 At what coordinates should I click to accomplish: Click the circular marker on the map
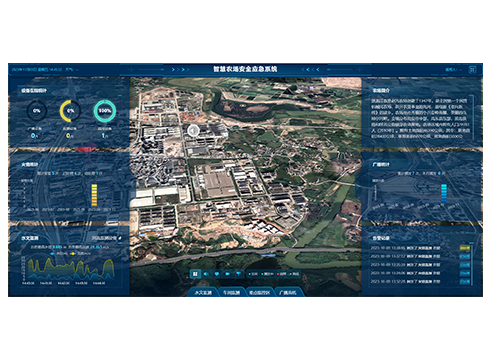coord(193,131)
